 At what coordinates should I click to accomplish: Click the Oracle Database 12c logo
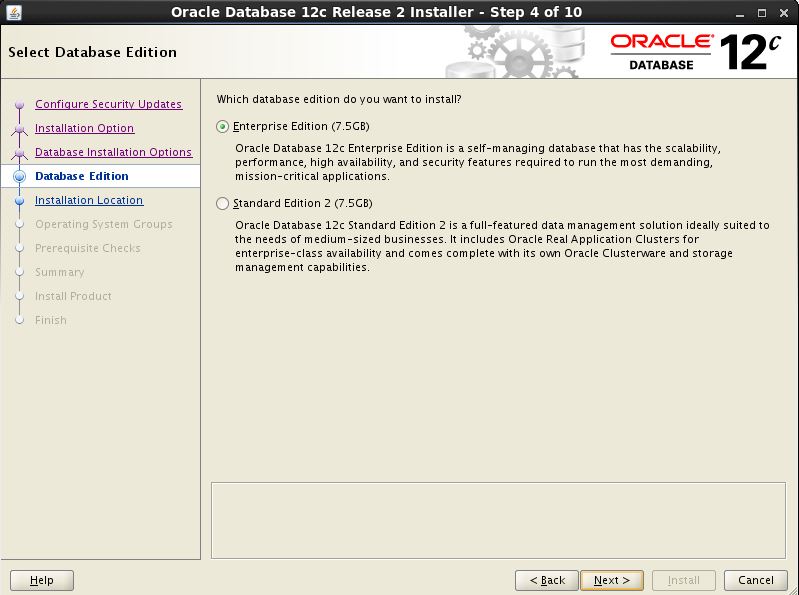(696, 52)
